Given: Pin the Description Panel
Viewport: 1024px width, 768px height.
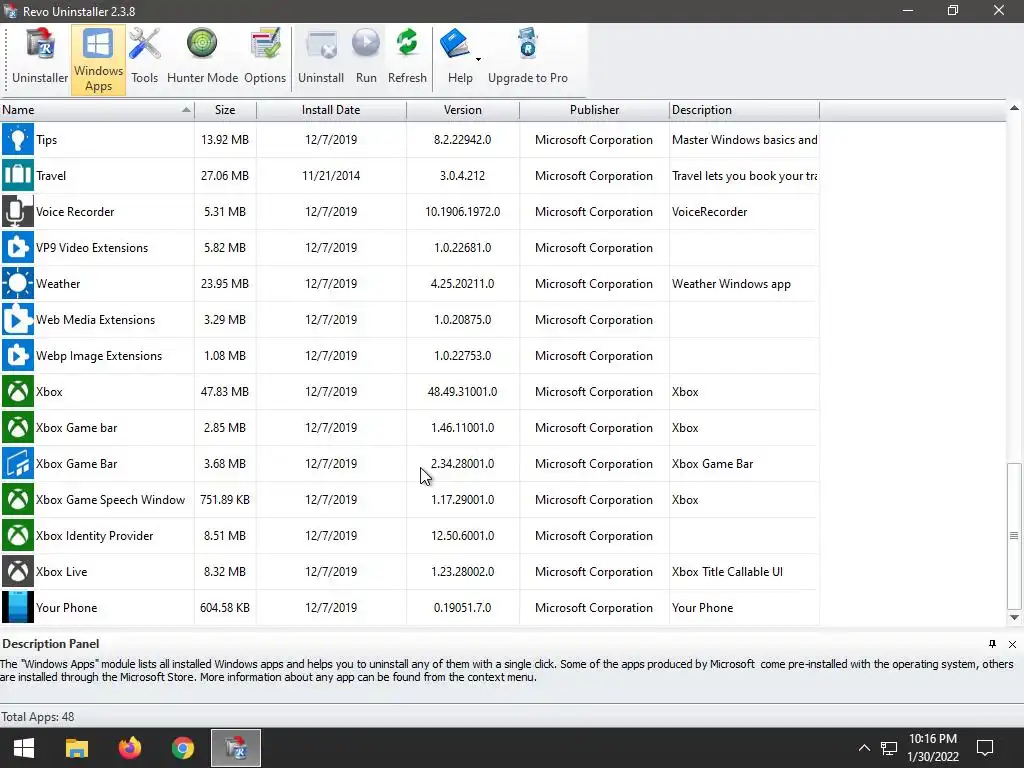Looking at the screenshot, I should (x=992, y=644).
